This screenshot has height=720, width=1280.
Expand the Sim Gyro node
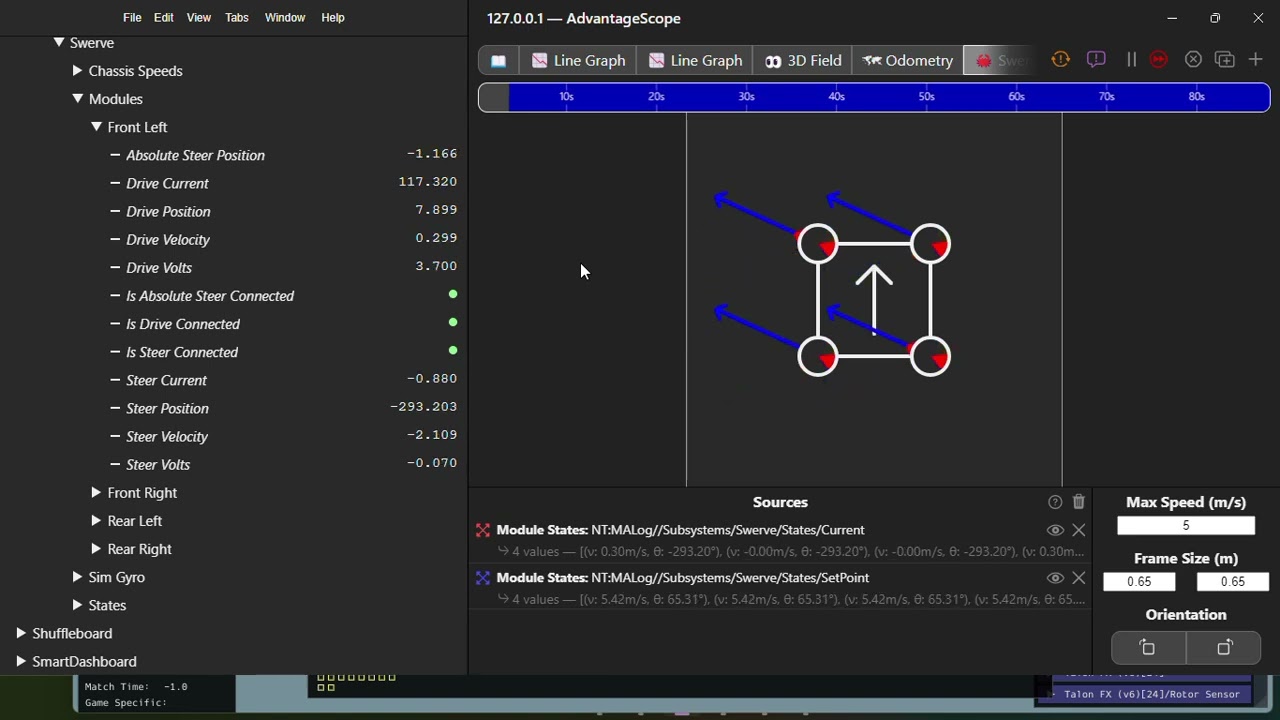pos(78,577)
